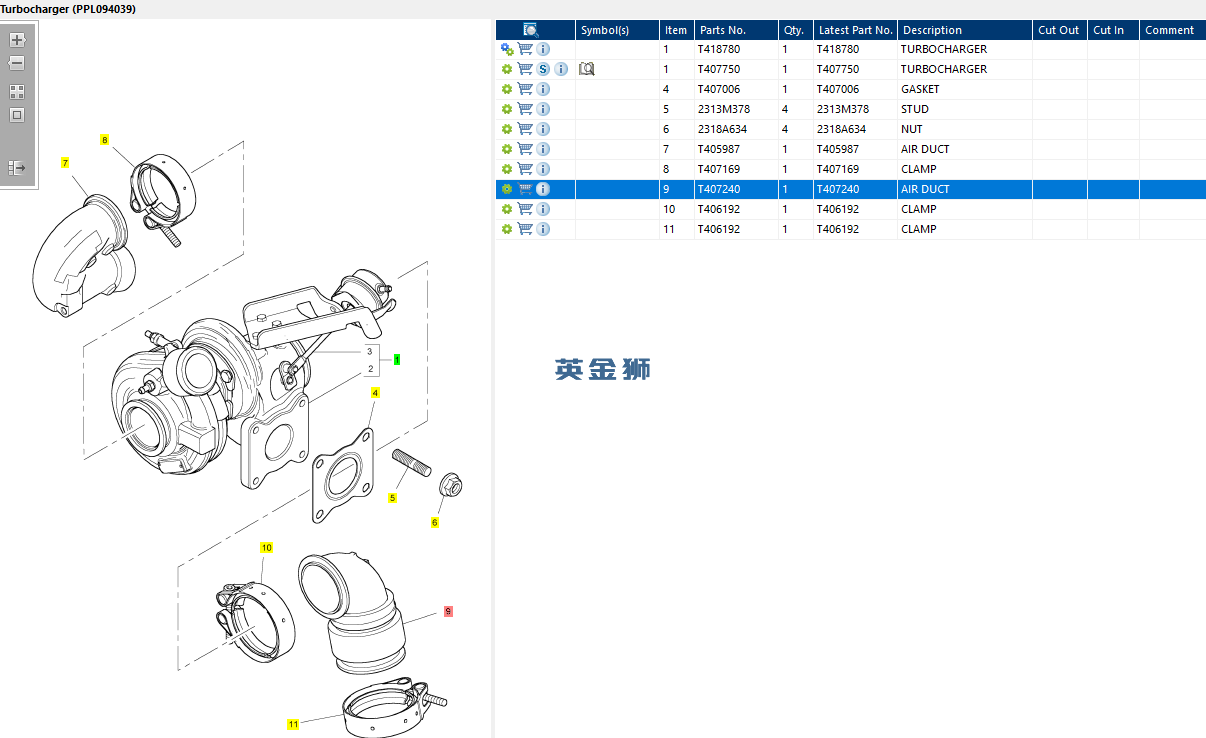
Task: Open info for item 11 CLAMP
Action: [543, 229]
